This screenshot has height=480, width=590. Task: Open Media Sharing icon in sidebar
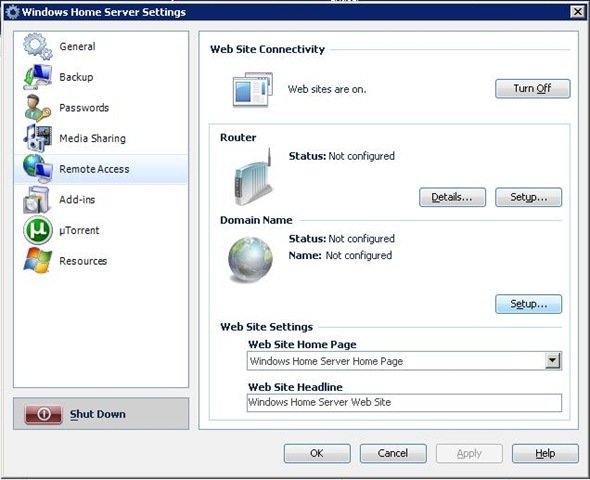tap(37, 138)
